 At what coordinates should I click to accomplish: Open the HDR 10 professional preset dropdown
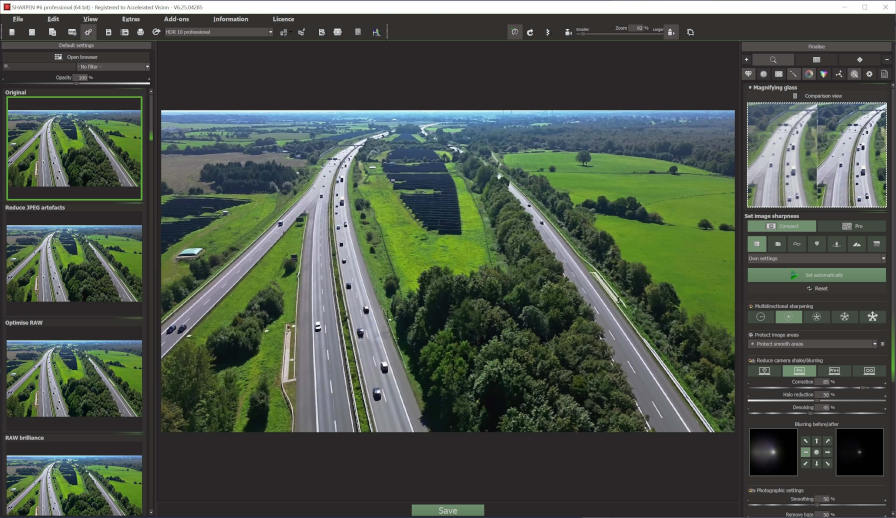219,32
